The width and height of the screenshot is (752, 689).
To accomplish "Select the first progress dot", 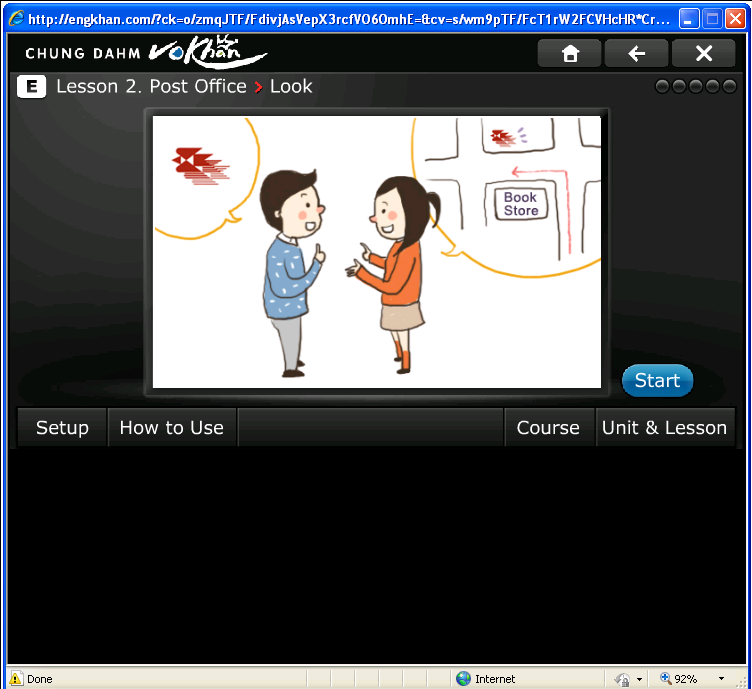I will pyautogui.click(x=662, y=86).
